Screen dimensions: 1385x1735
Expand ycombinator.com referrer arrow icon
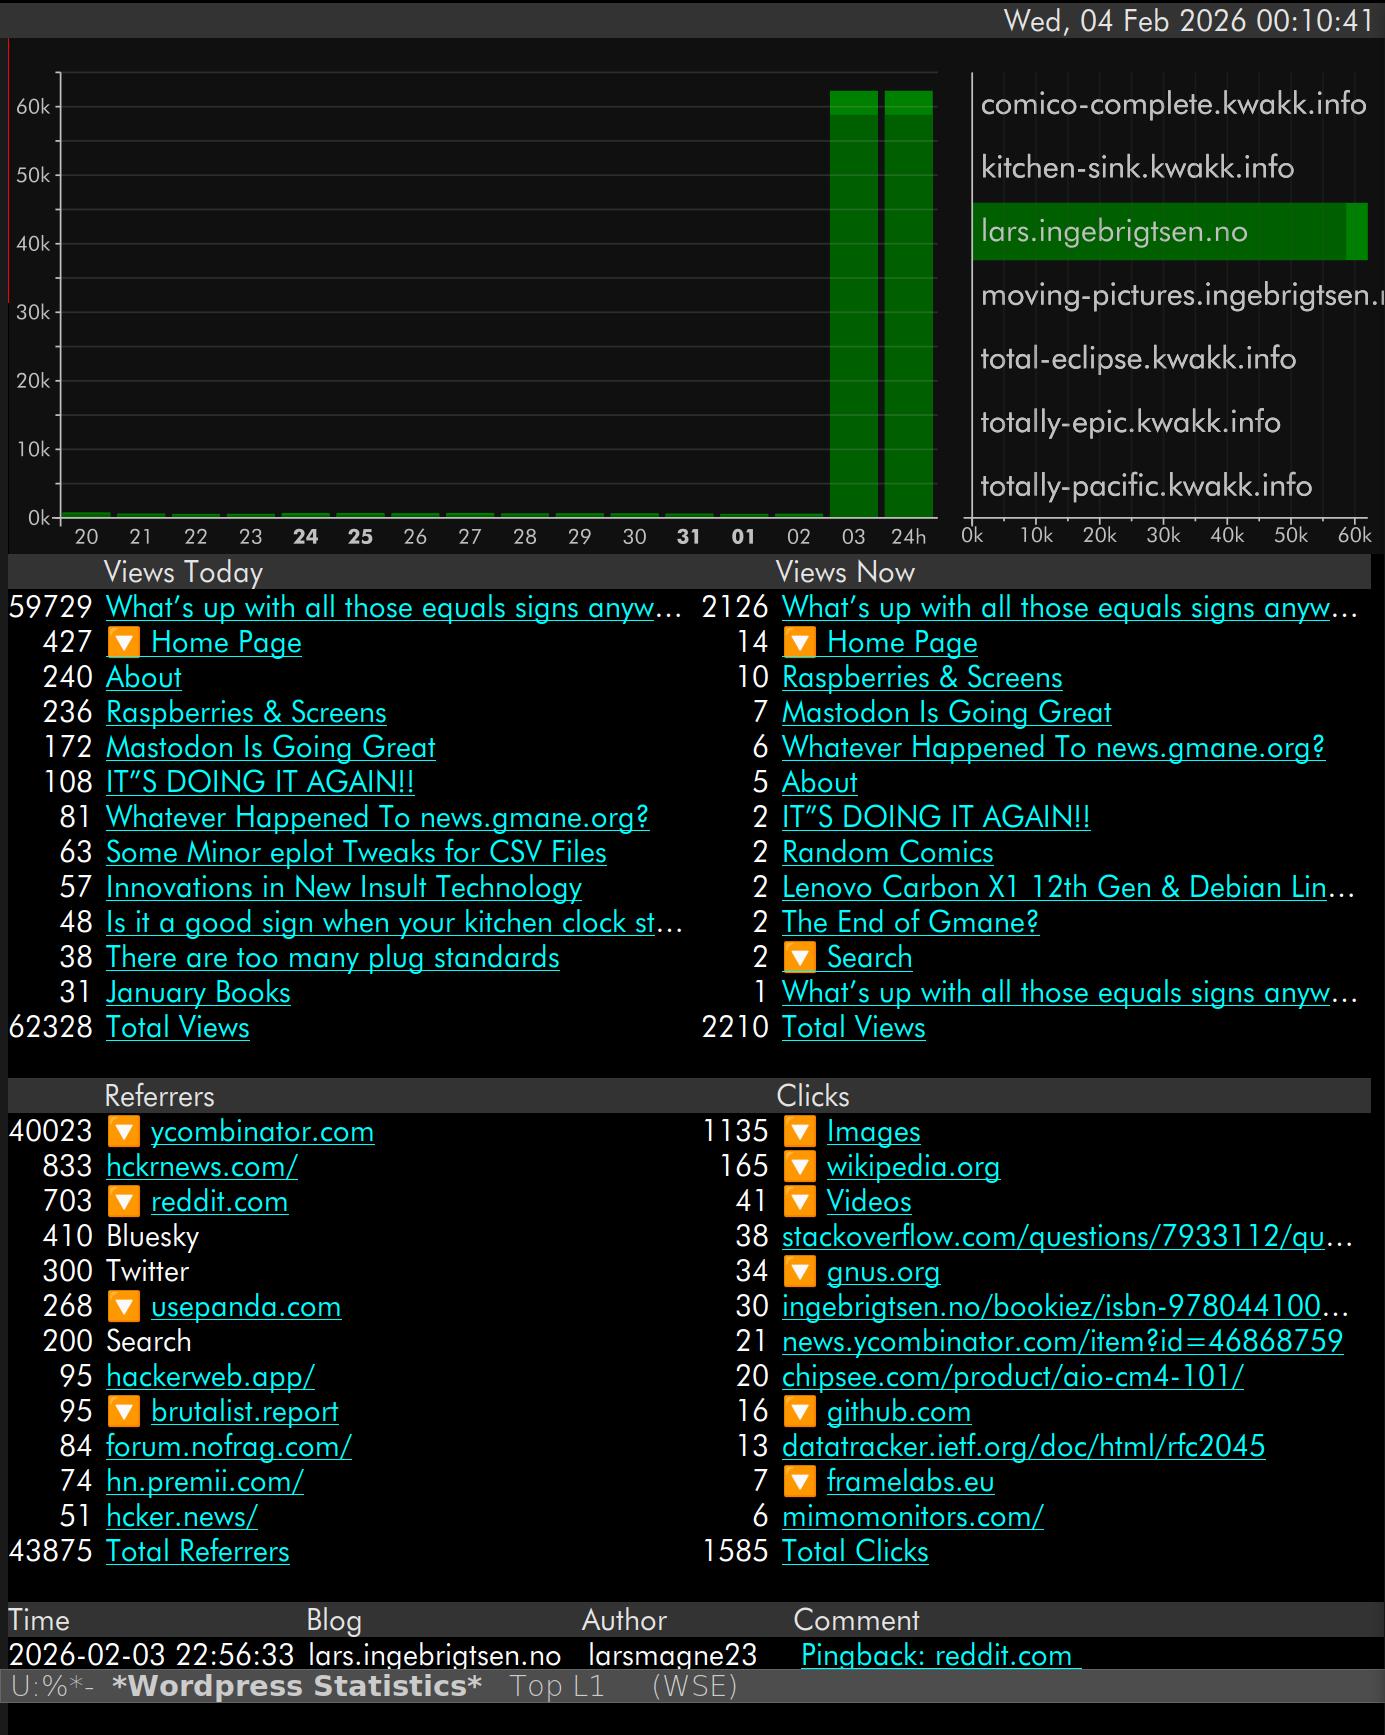point(123,1132)
